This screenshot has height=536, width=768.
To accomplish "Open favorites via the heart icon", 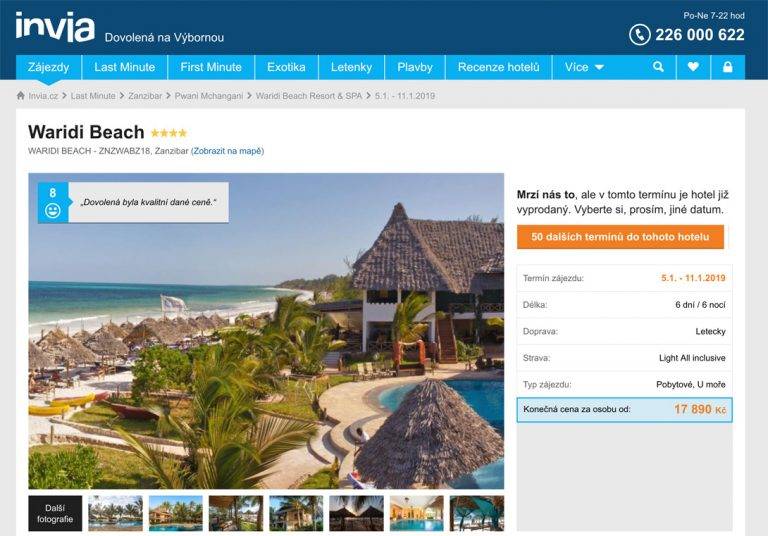I will pos(693,67).
